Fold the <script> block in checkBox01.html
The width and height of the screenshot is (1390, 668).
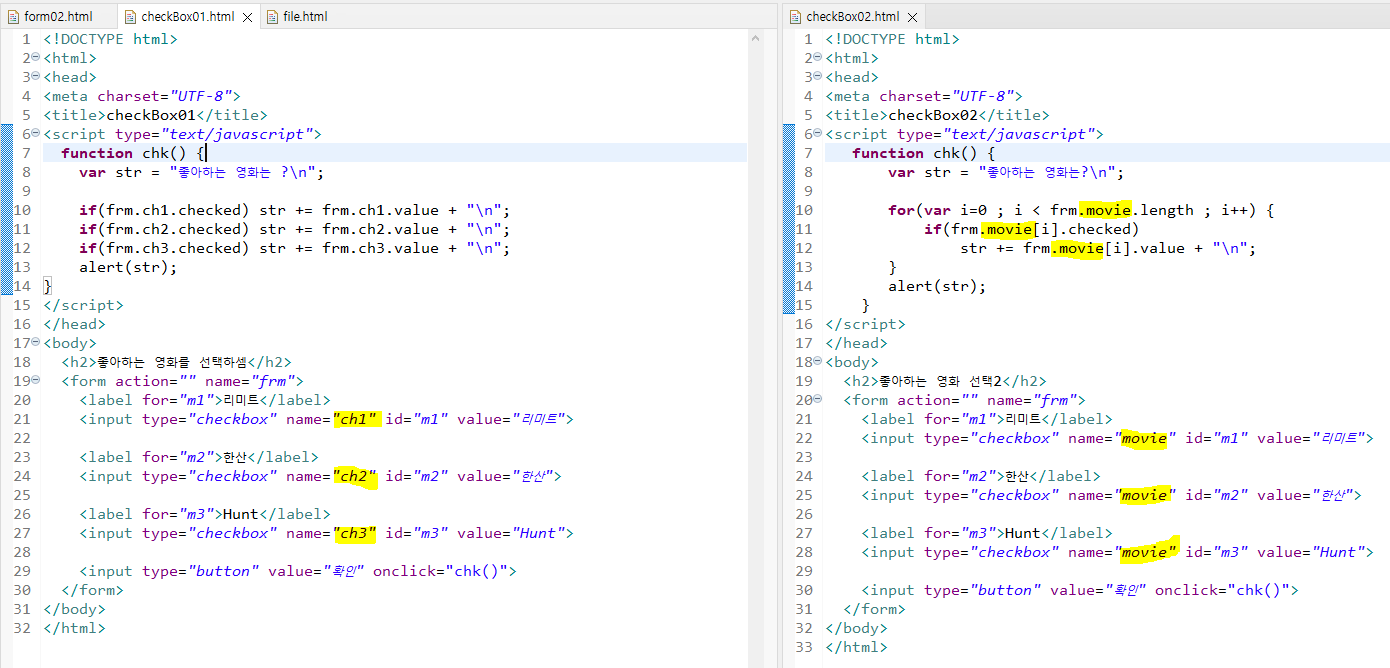click(x=35, y=134)
